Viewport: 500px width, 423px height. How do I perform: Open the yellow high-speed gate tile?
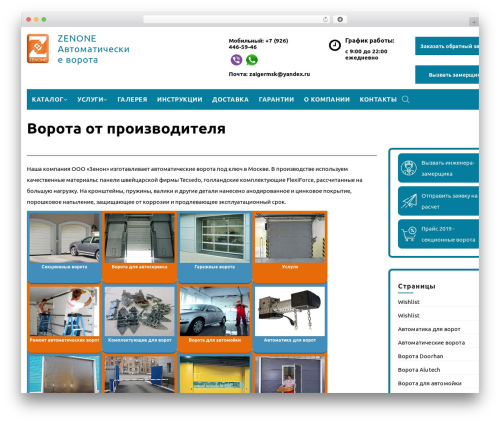[x=215, y=374]
